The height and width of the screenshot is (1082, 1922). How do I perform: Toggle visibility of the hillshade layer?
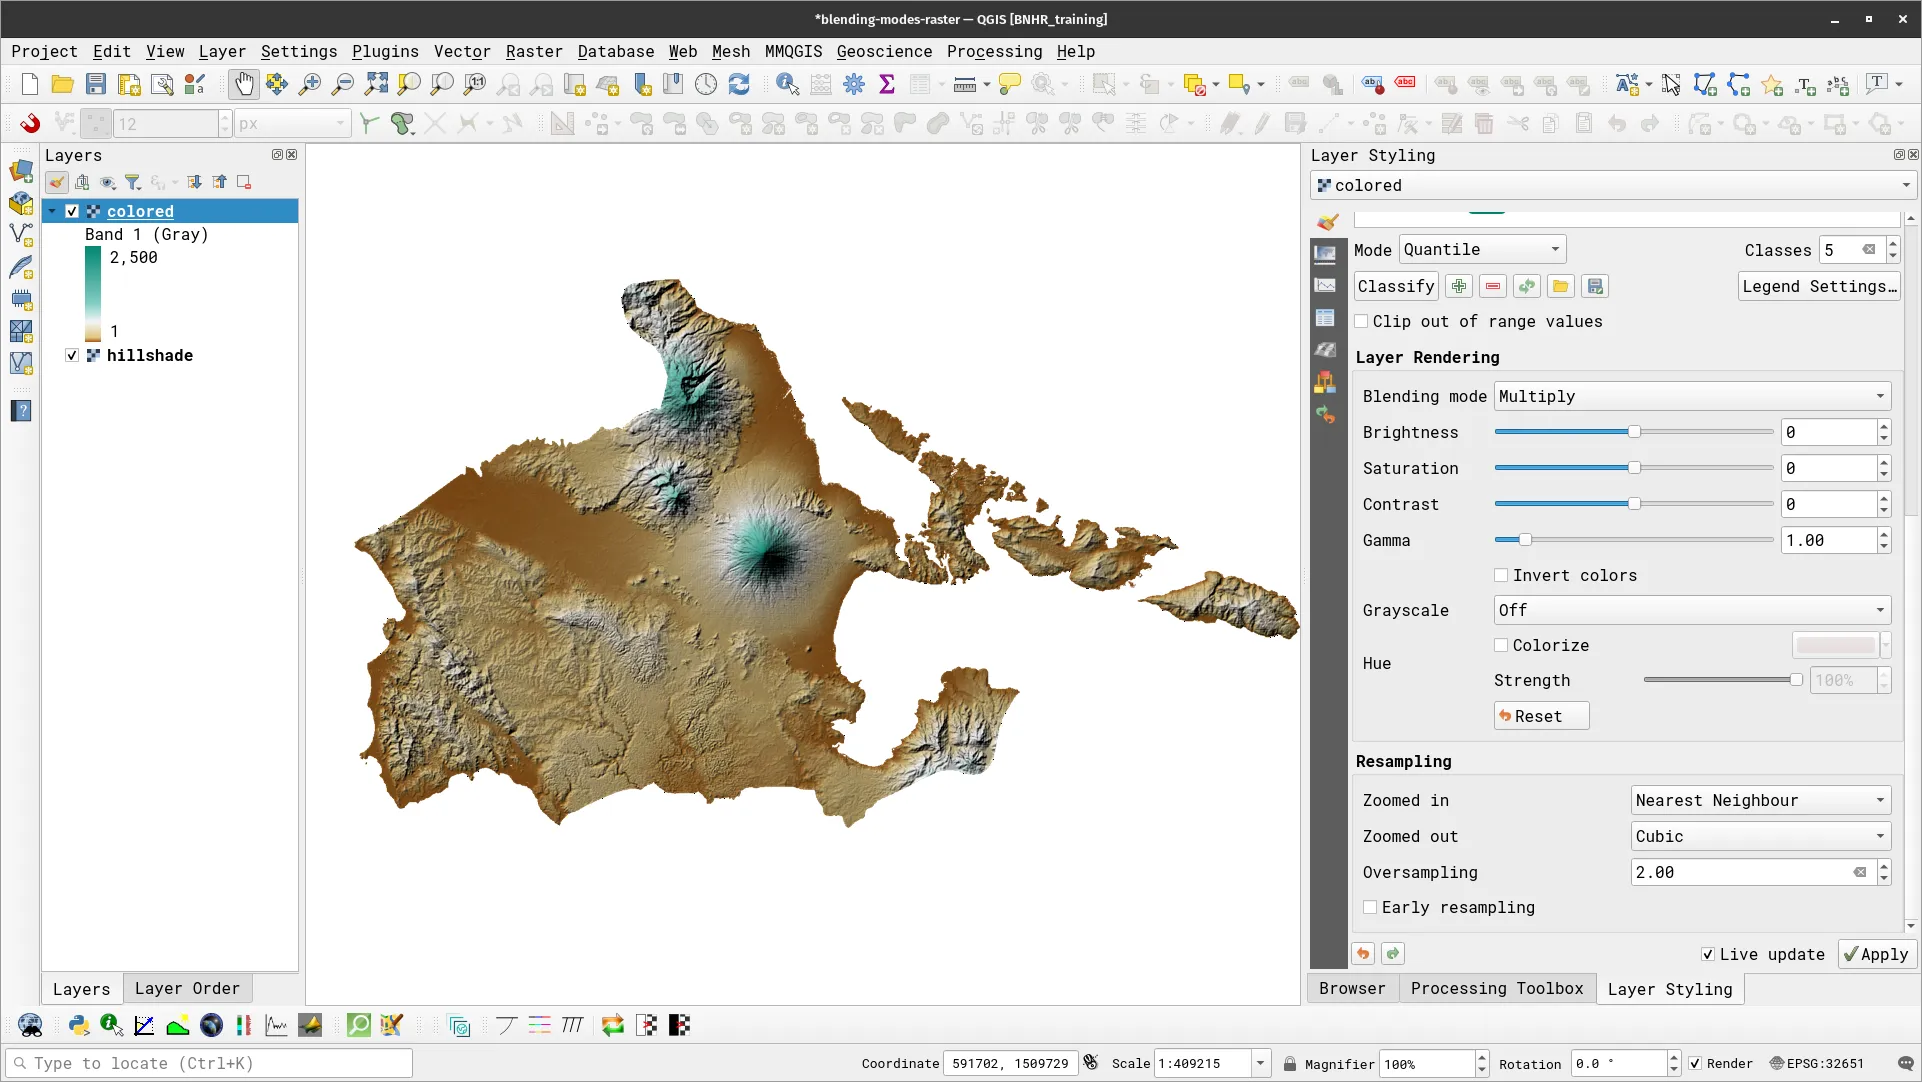pos(71,355)
